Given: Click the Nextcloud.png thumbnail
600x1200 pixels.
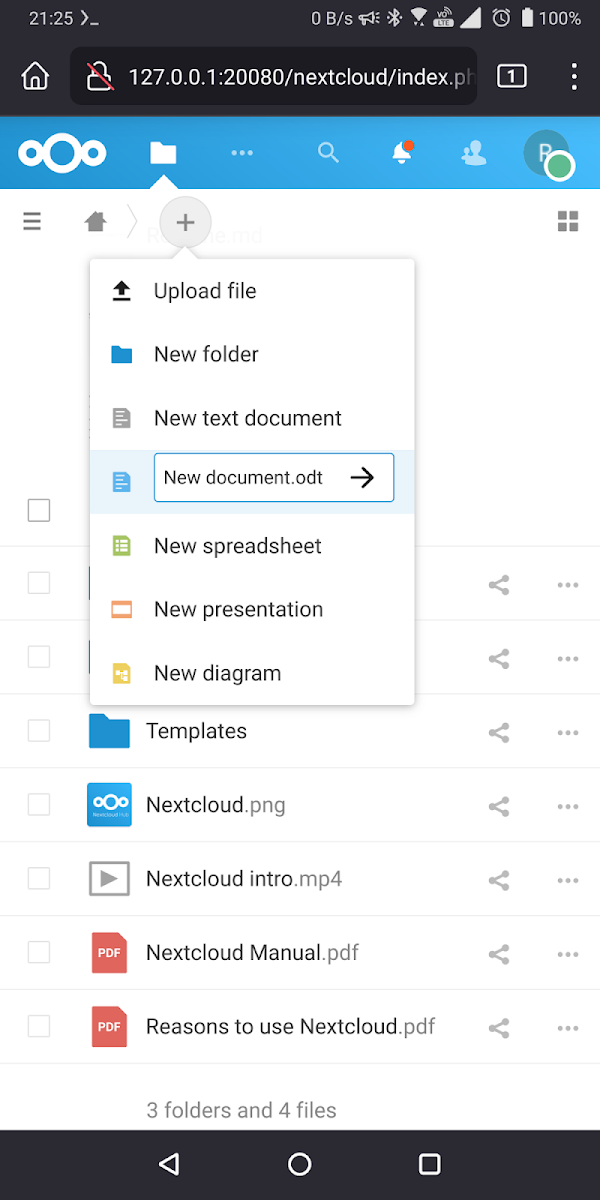Looking at the screenshot, I should pyautogui.click(x=109, y=804).
